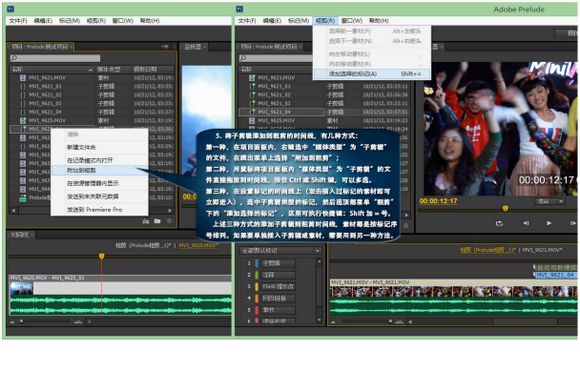Click the MVI_9621.MOV clip icon in right project list

[252, 78]
